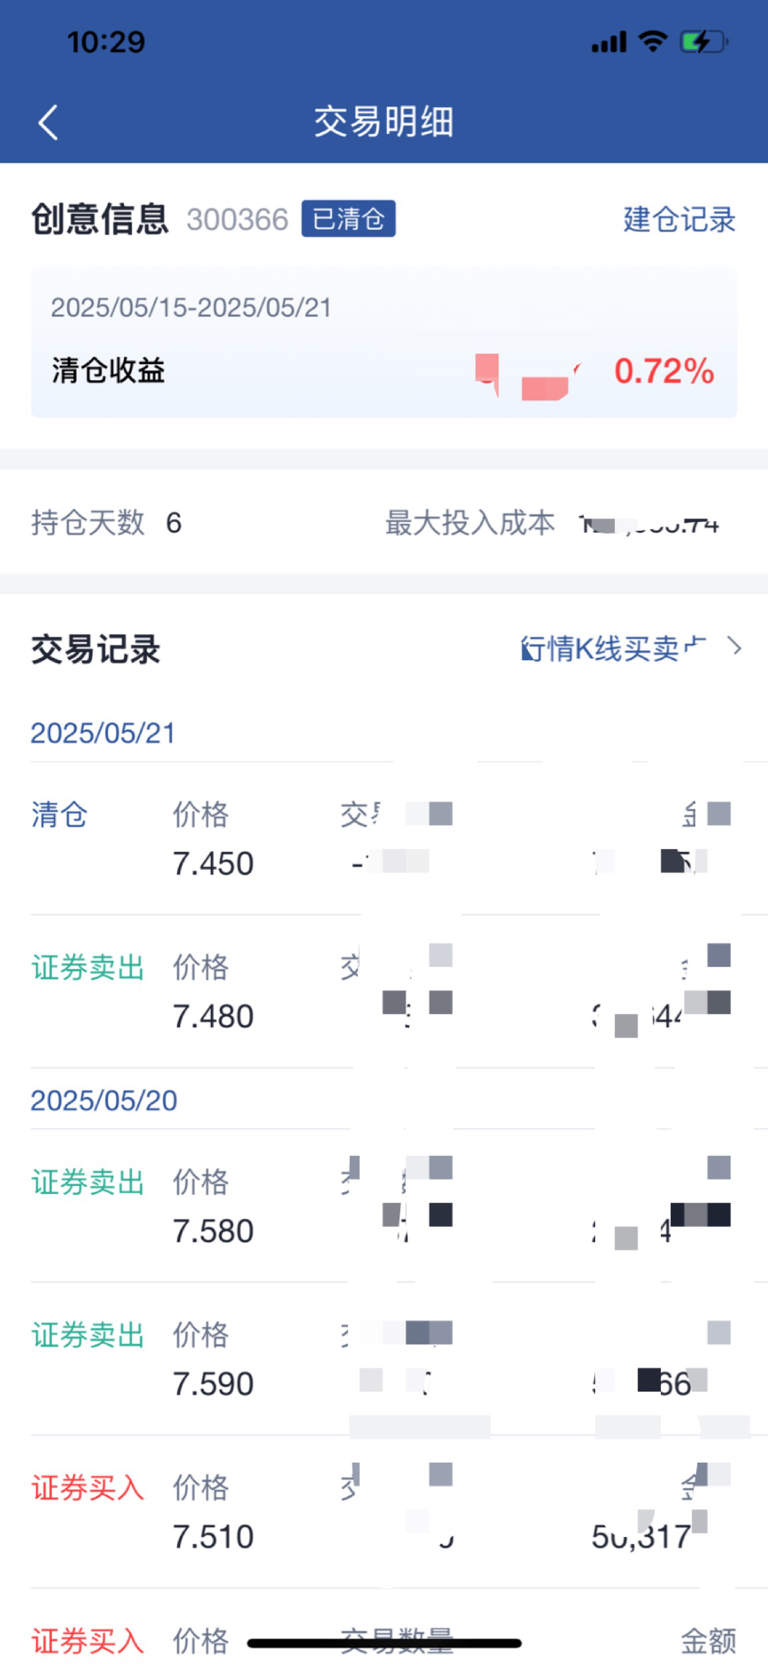The image size is (768, 1664).
Task: Open the 证券卖出 record at 7.480
Action: (384, 992)
